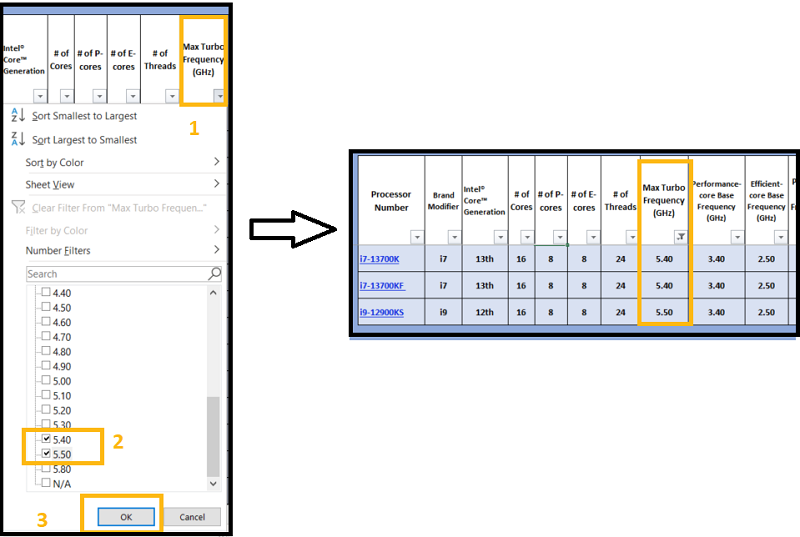Open Efficient-core Base Frequency filter dropdown
The height and width of the screenshot is (537, 800).
tap(781, 237)
